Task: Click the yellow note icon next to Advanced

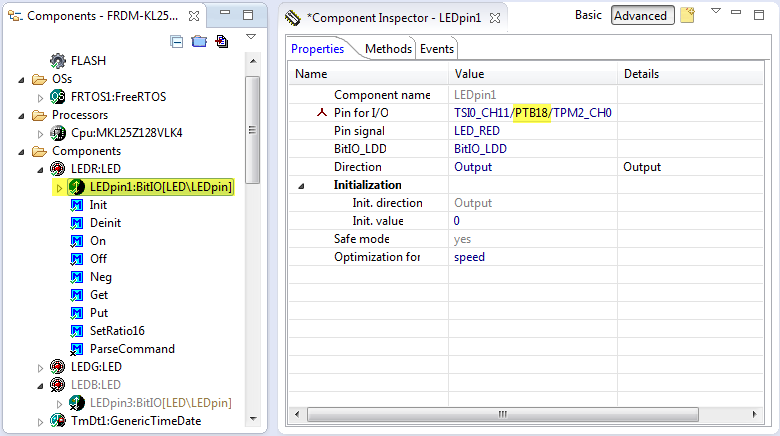Action: click(x=687, y=15)
